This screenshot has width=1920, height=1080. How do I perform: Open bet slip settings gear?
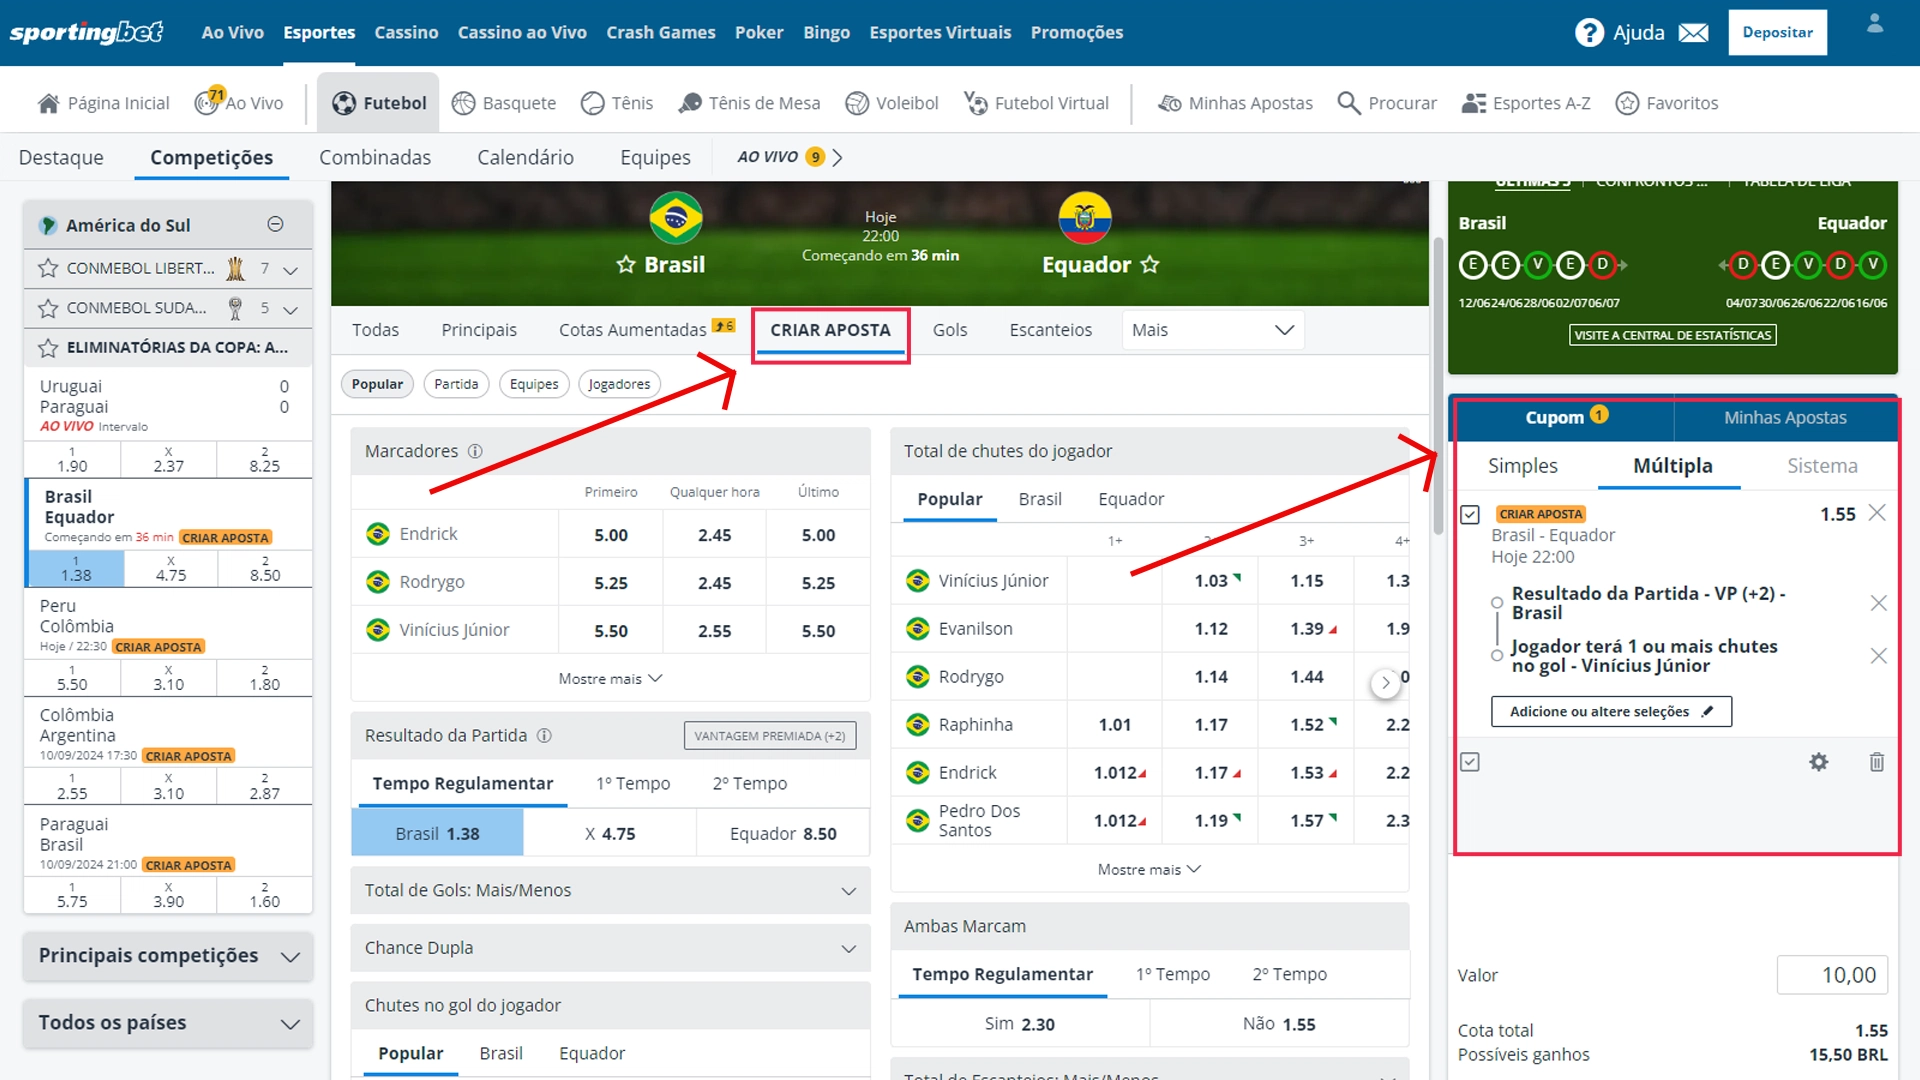pyautogui.click(x=1818, y=762)
